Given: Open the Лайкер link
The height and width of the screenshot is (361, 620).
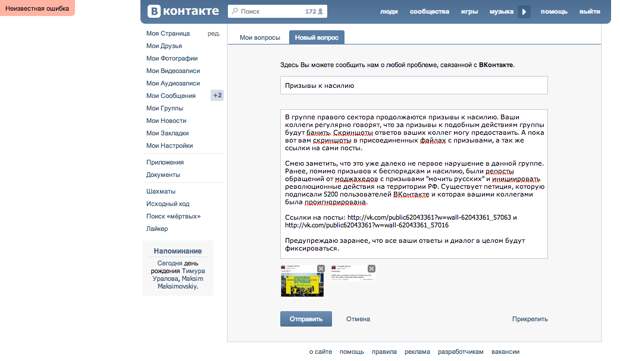Looking at the screenshot, I should point(157,229).
